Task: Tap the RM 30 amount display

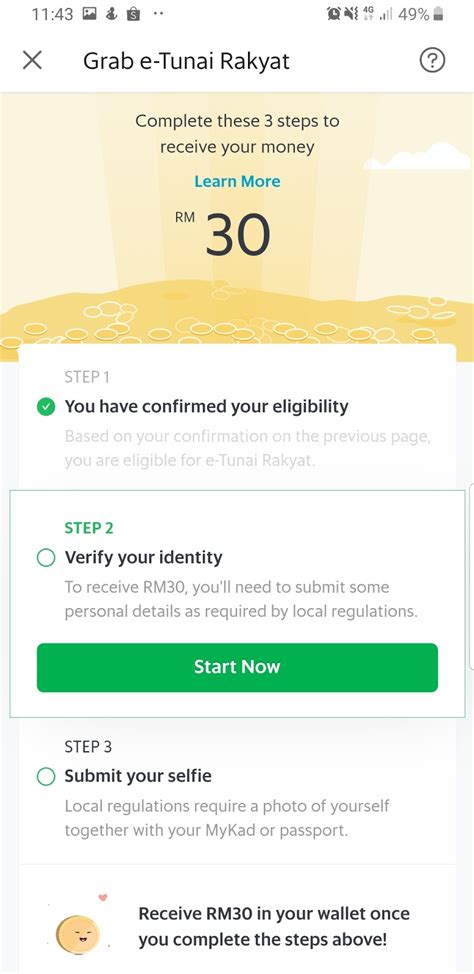Action: [223, 234]
